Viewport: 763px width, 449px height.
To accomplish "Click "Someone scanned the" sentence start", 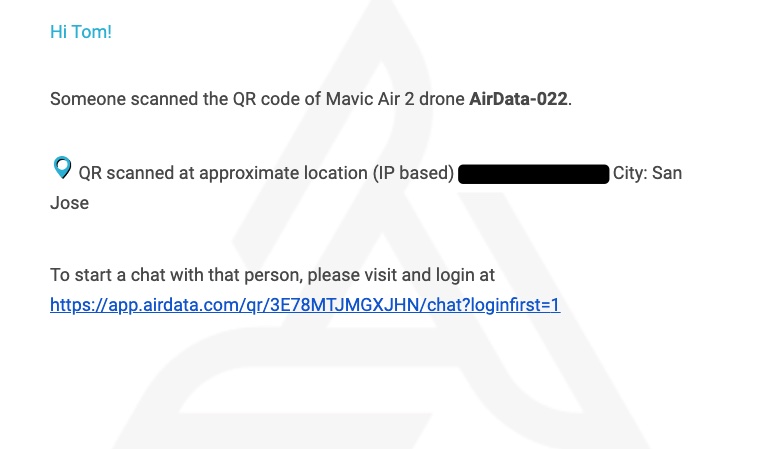I will coord(139,99).
